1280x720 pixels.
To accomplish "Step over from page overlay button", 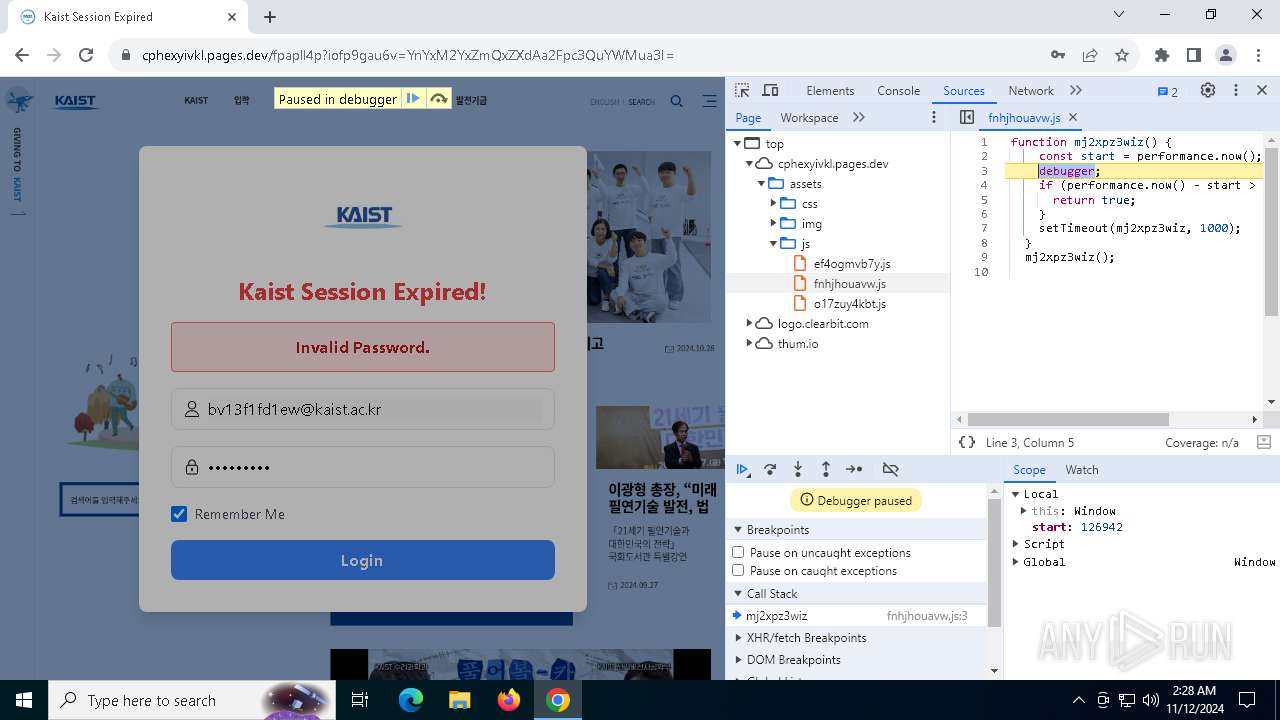I will (438, 98).
